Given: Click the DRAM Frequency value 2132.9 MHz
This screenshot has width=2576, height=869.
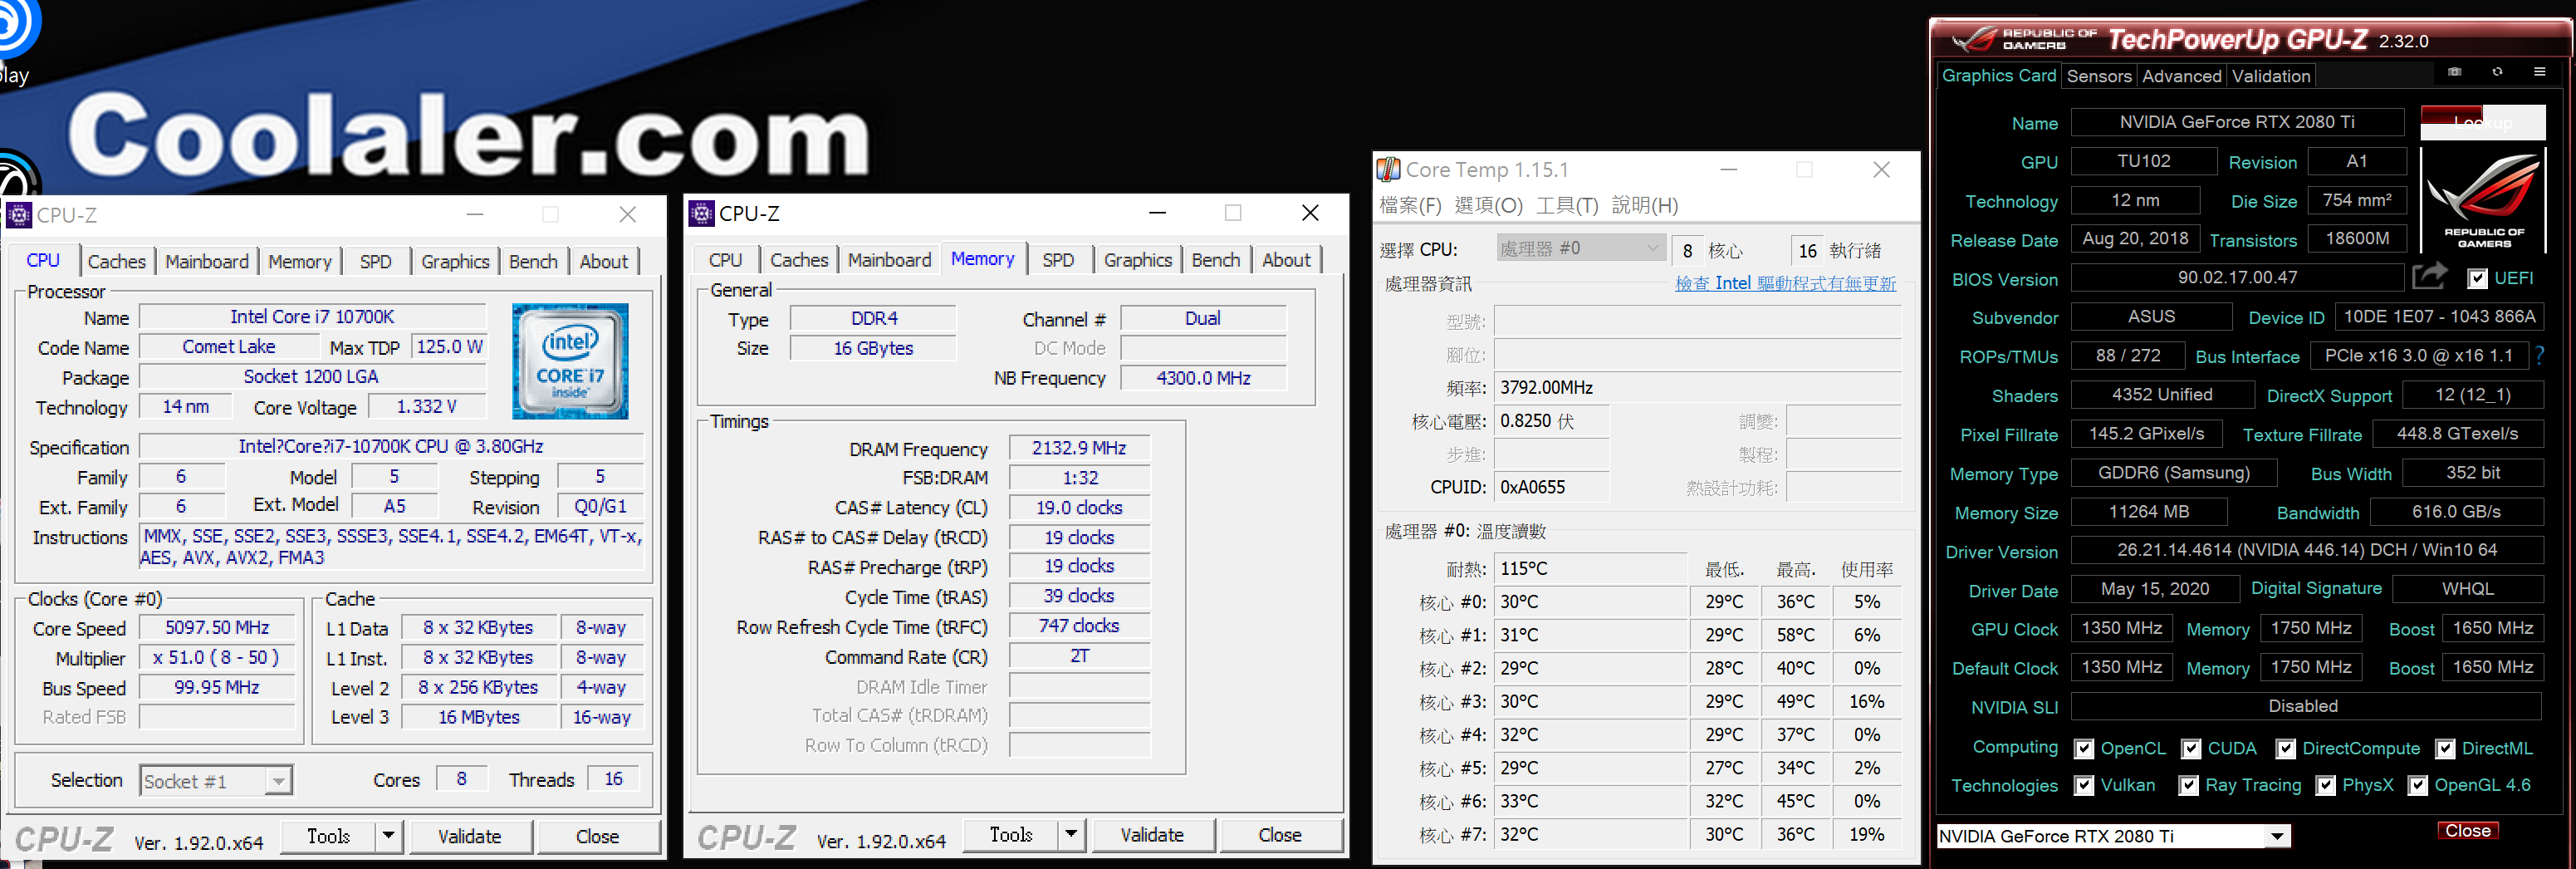Looking at the screenshot, I should coord(1079,448).
